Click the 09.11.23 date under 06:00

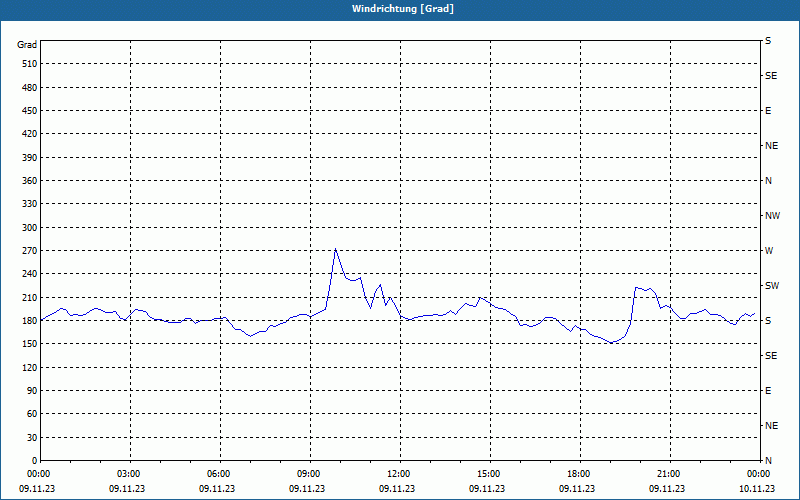pyautogui.click(x=217, y=489)
